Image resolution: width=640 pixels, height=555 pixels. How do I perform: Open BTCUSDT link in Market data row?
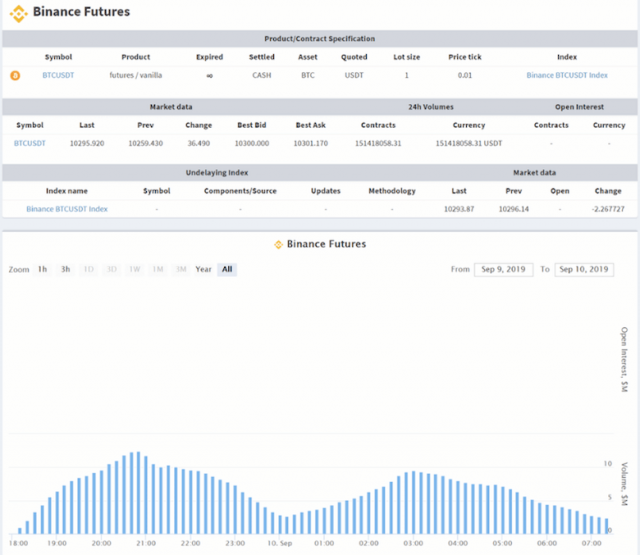(x=29, y=143)
